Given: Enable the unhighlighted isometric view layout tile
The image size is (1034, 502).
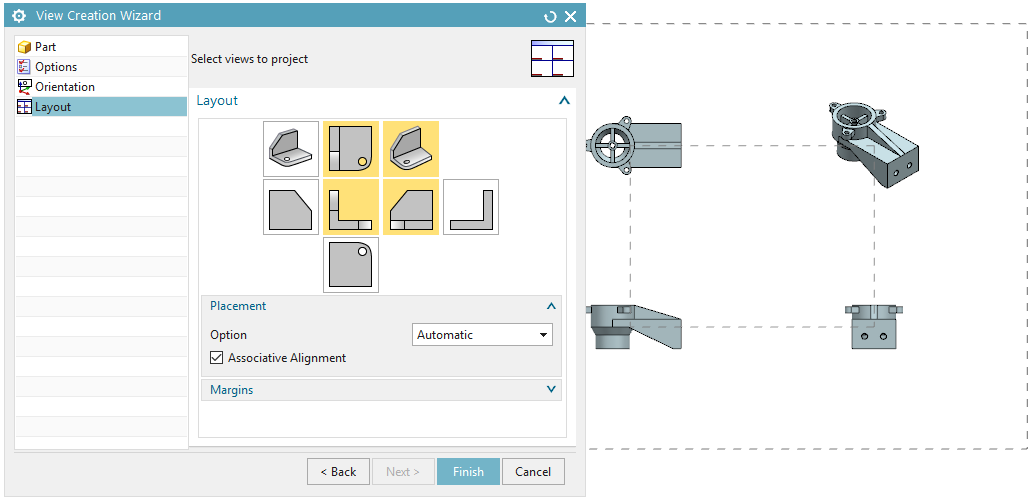Looking at the screenshot, I should pyautogui.click(x=291, y=149).
